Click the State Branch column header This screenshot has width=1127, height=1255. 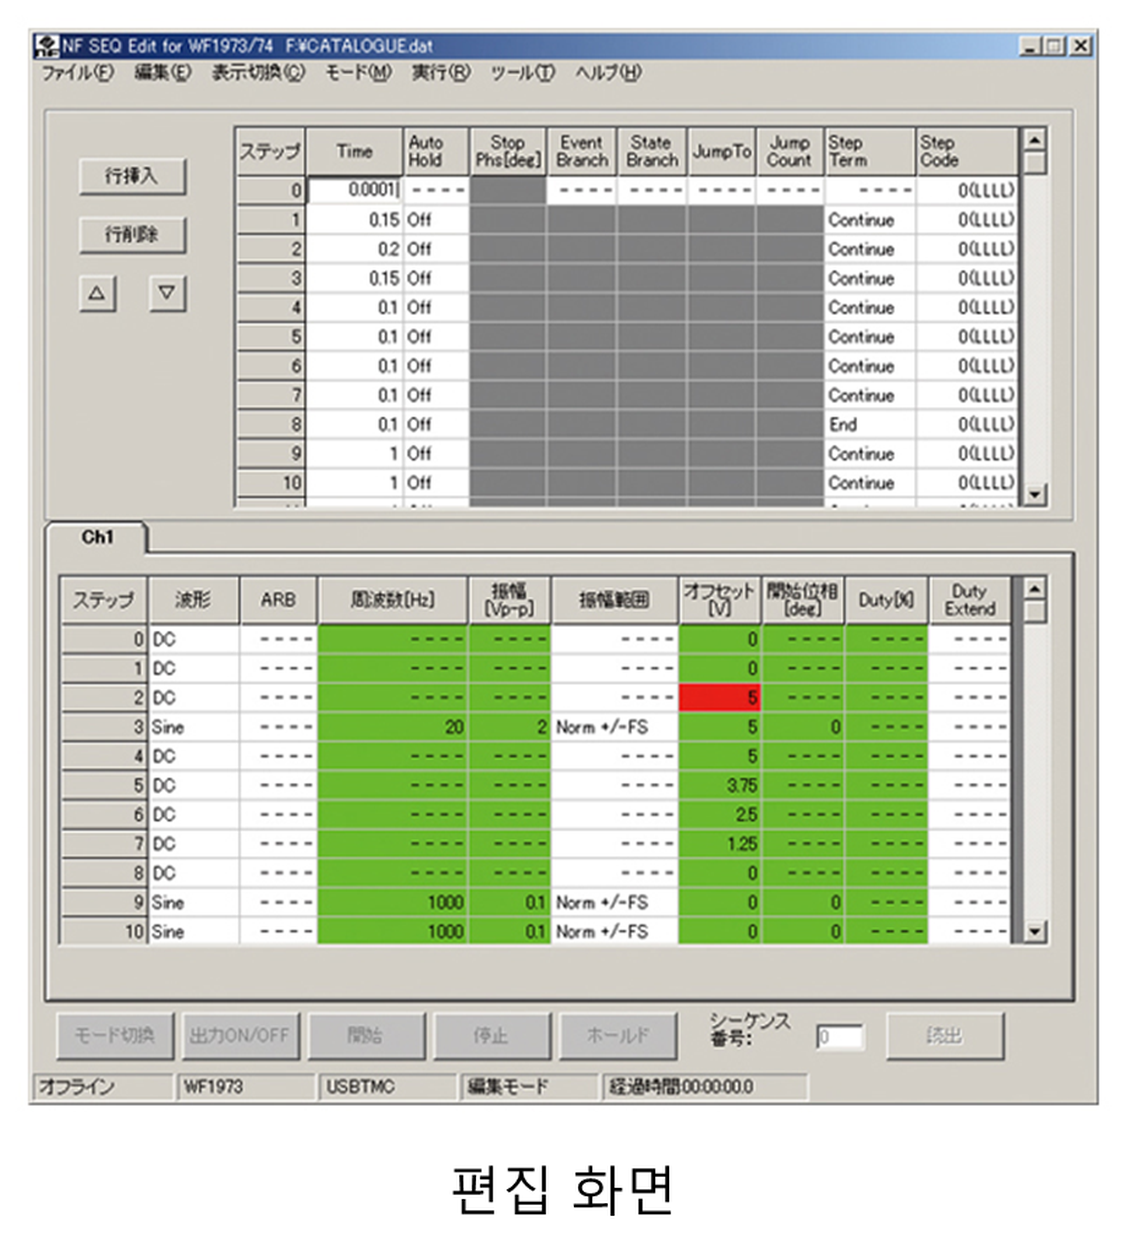point(652,152)
